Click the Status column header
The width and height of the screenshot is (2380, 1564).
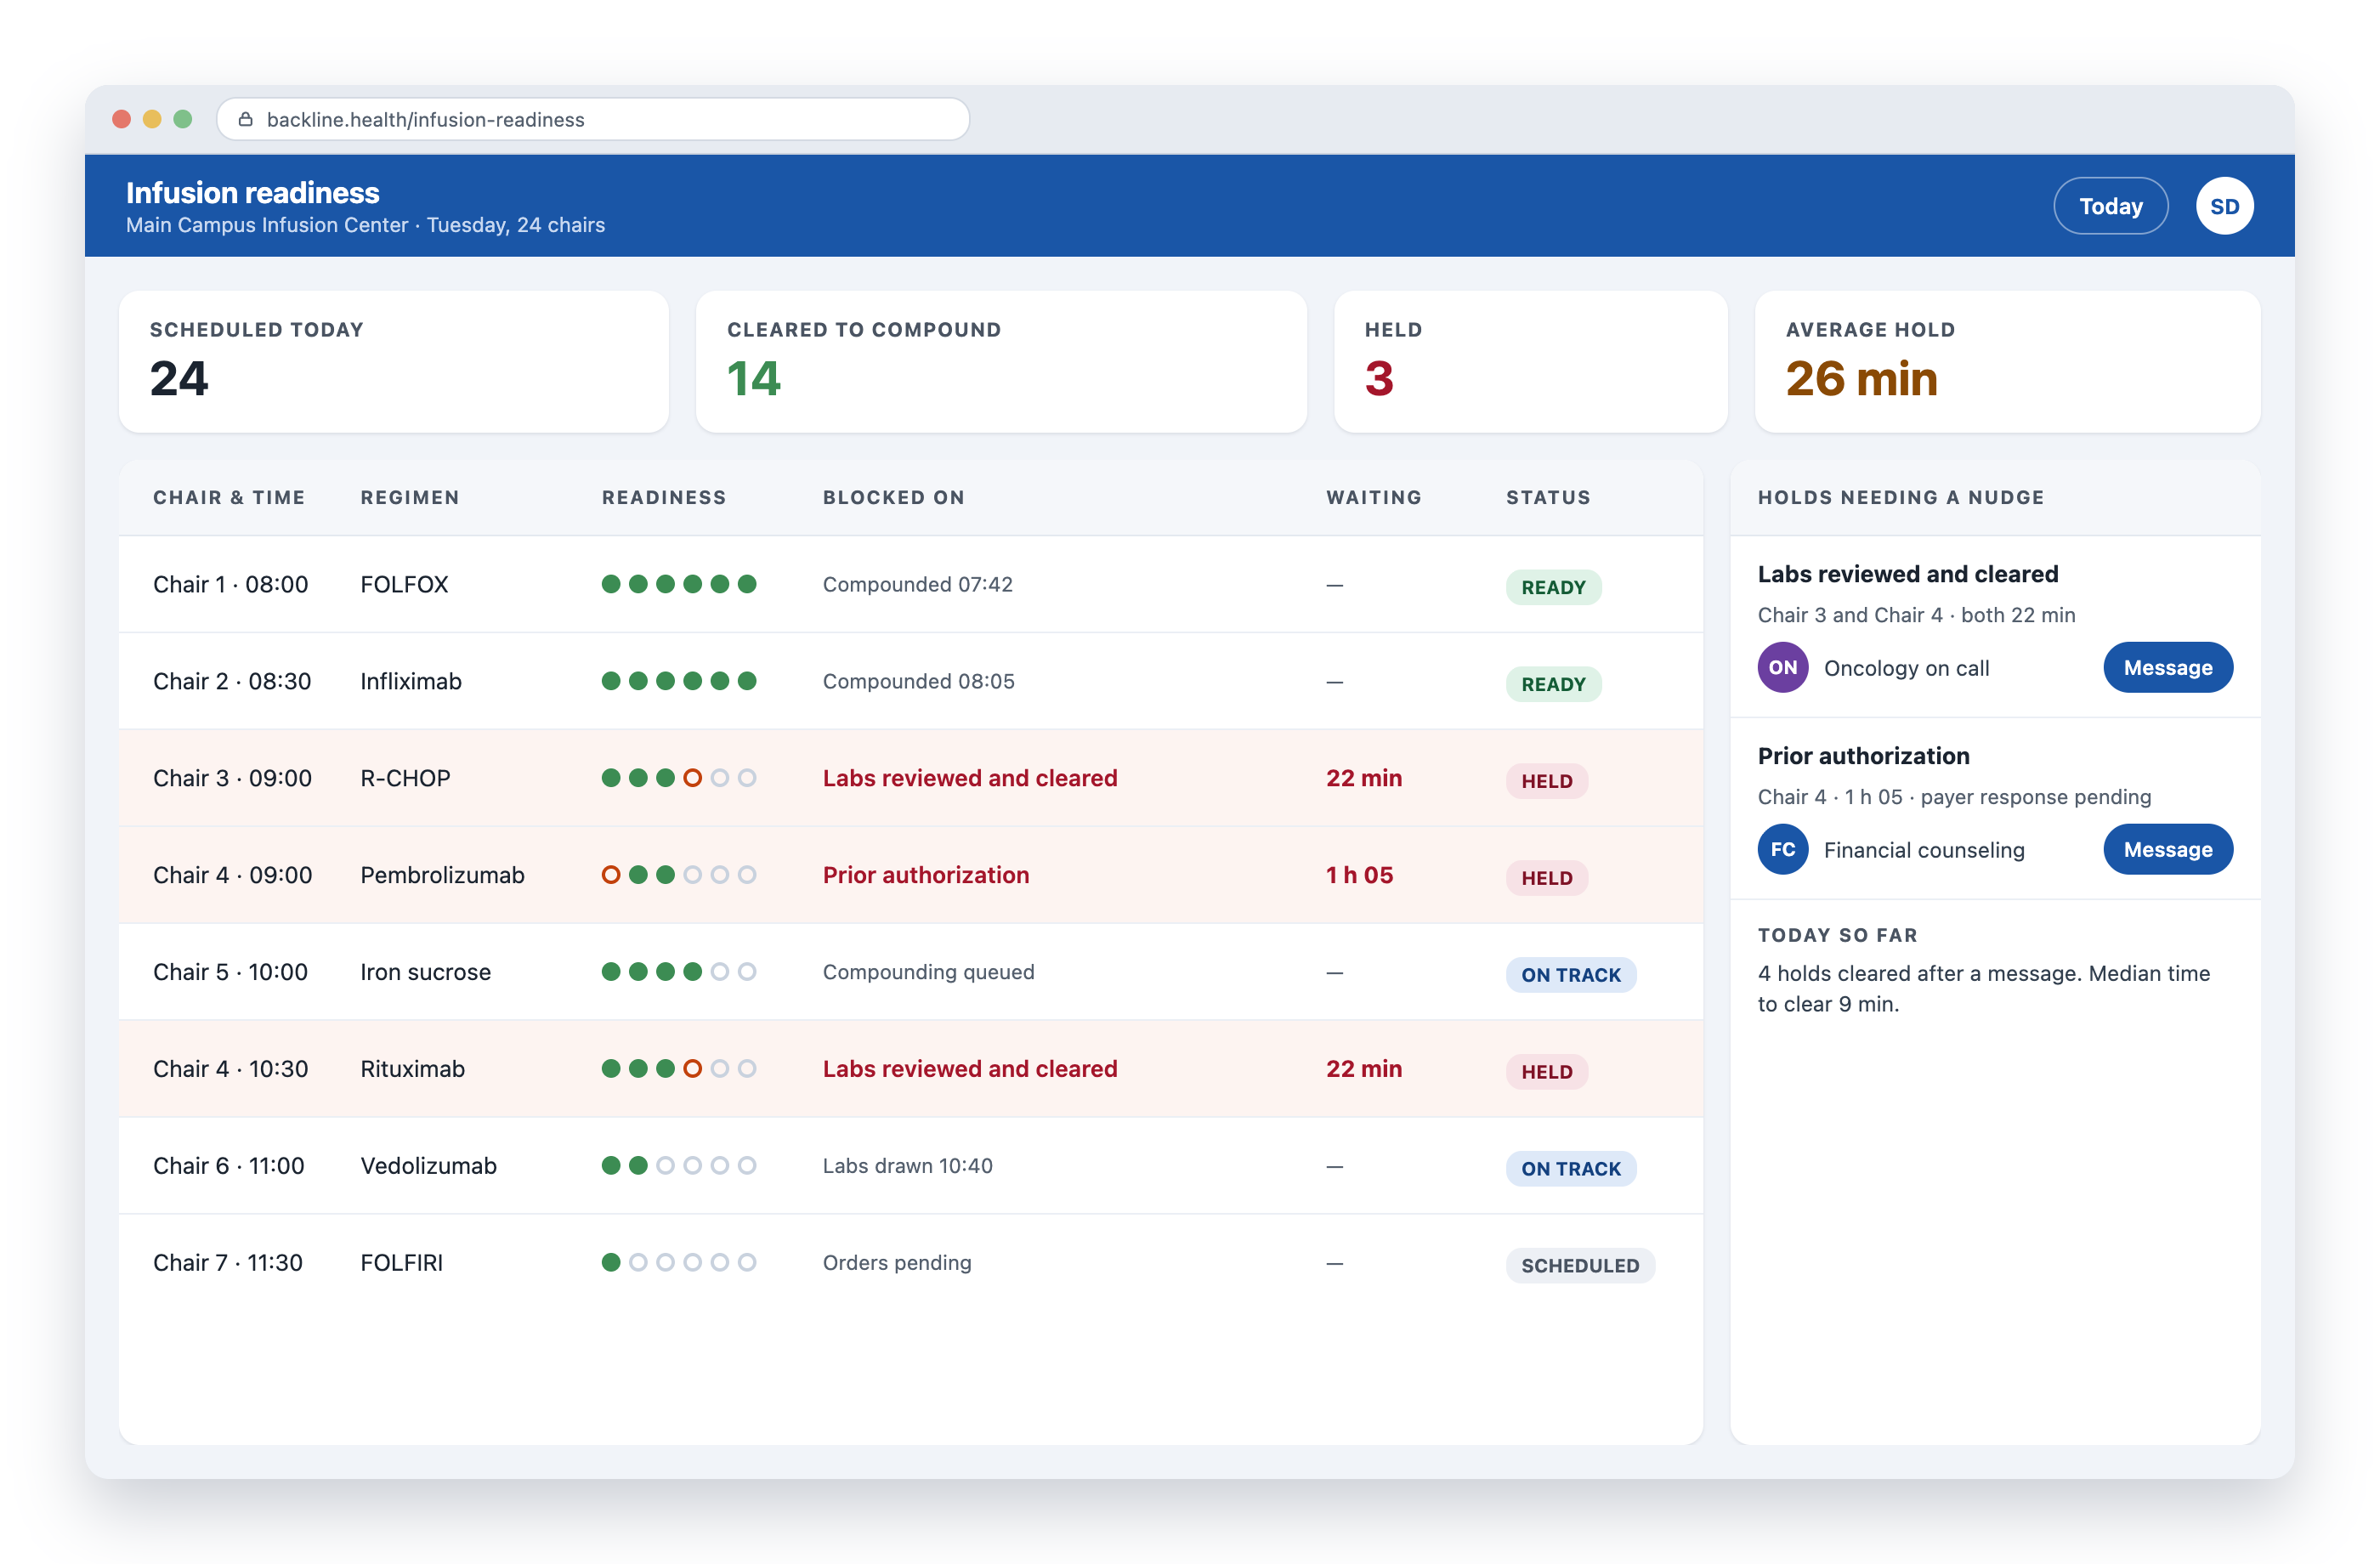(1547, 497)
